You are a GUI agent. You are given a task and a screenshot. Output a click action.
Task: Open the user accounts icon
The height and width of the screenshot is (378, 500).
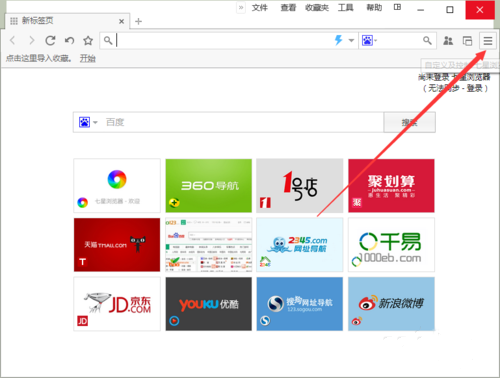pyautogui.click(x=448, y=41)
